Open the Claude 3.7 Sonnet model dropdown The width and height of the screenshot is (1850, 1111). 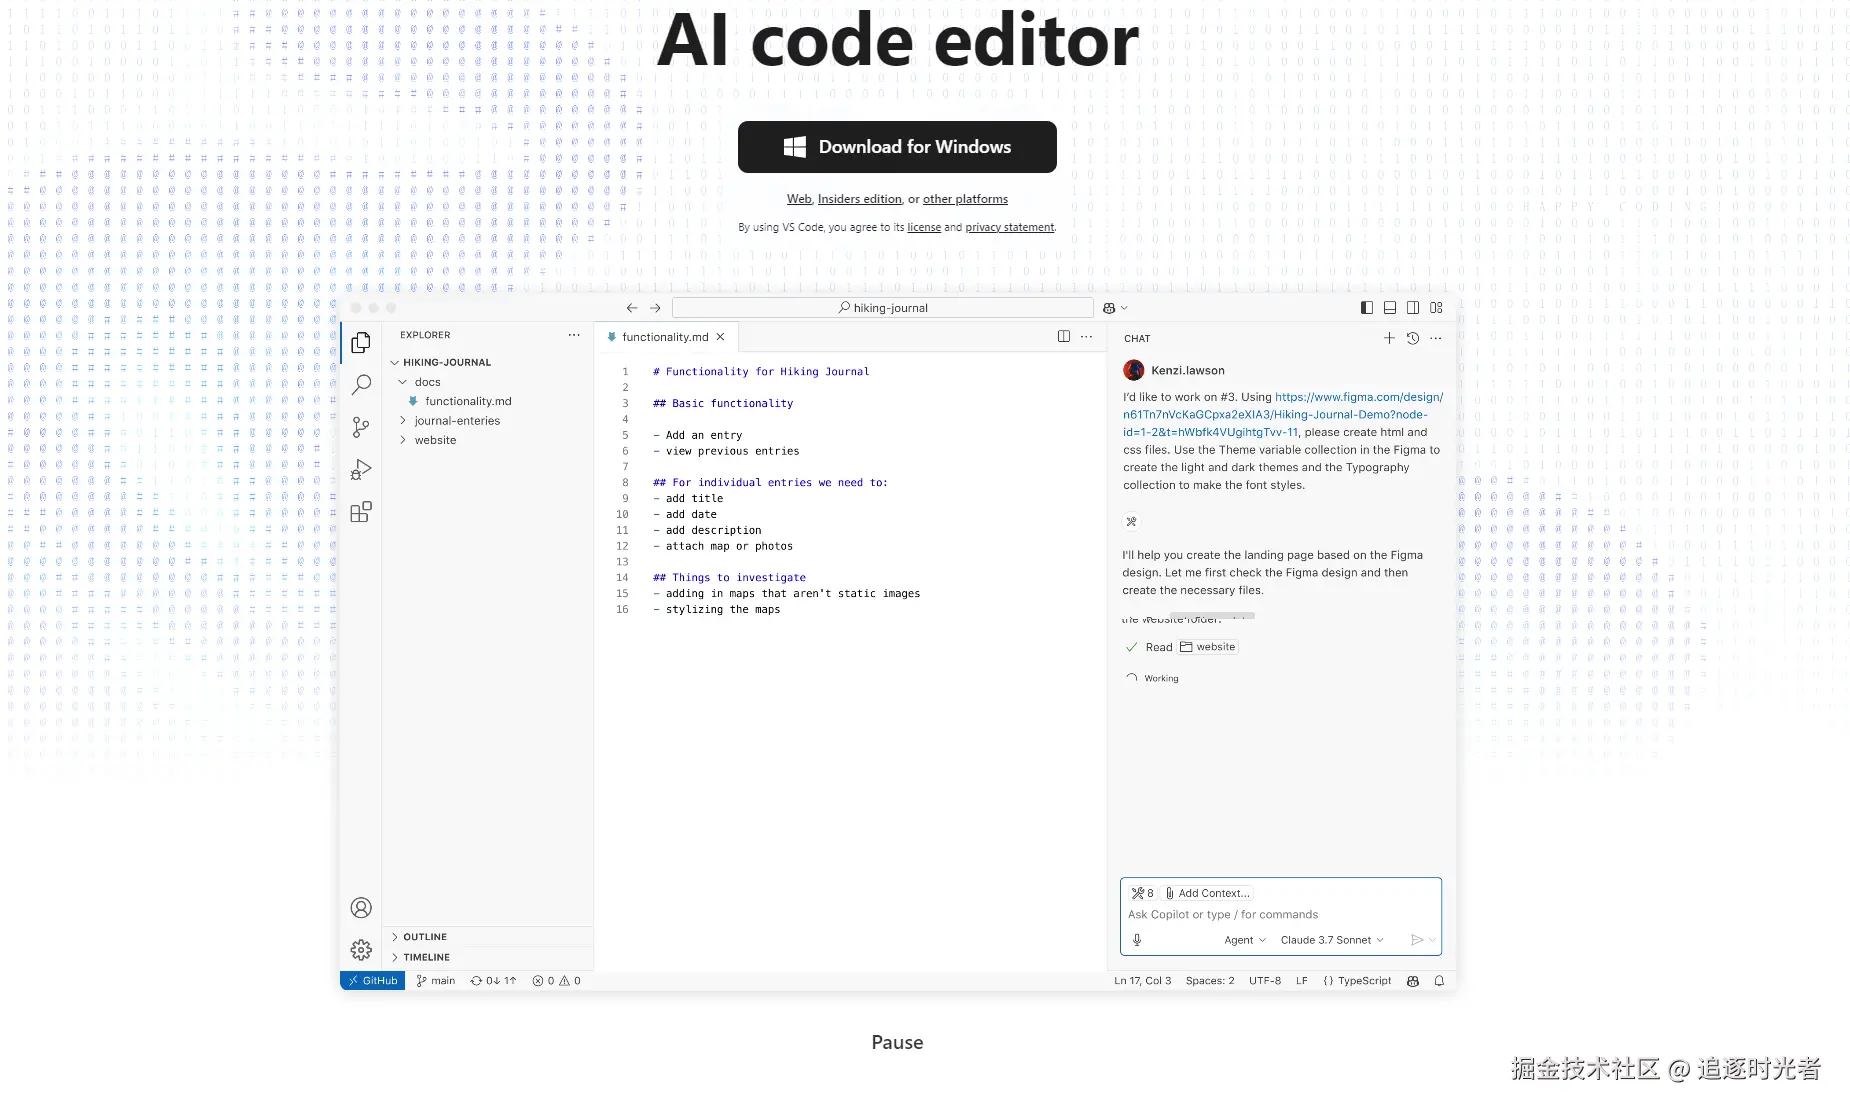pos(1332,940)
